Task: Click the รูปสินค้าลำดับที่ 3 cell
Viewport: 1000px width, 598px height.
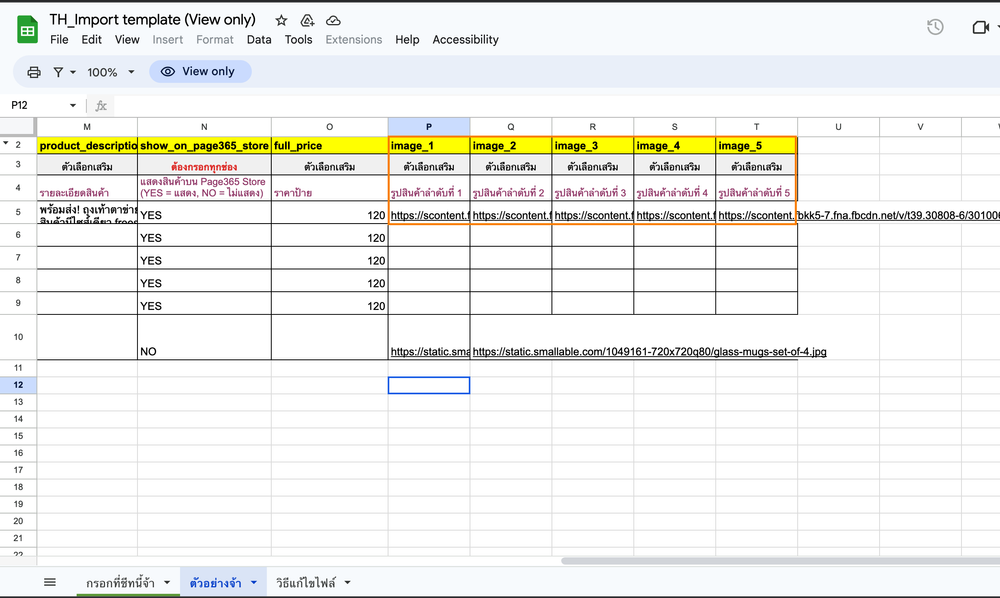Action: tap(592, 188)
